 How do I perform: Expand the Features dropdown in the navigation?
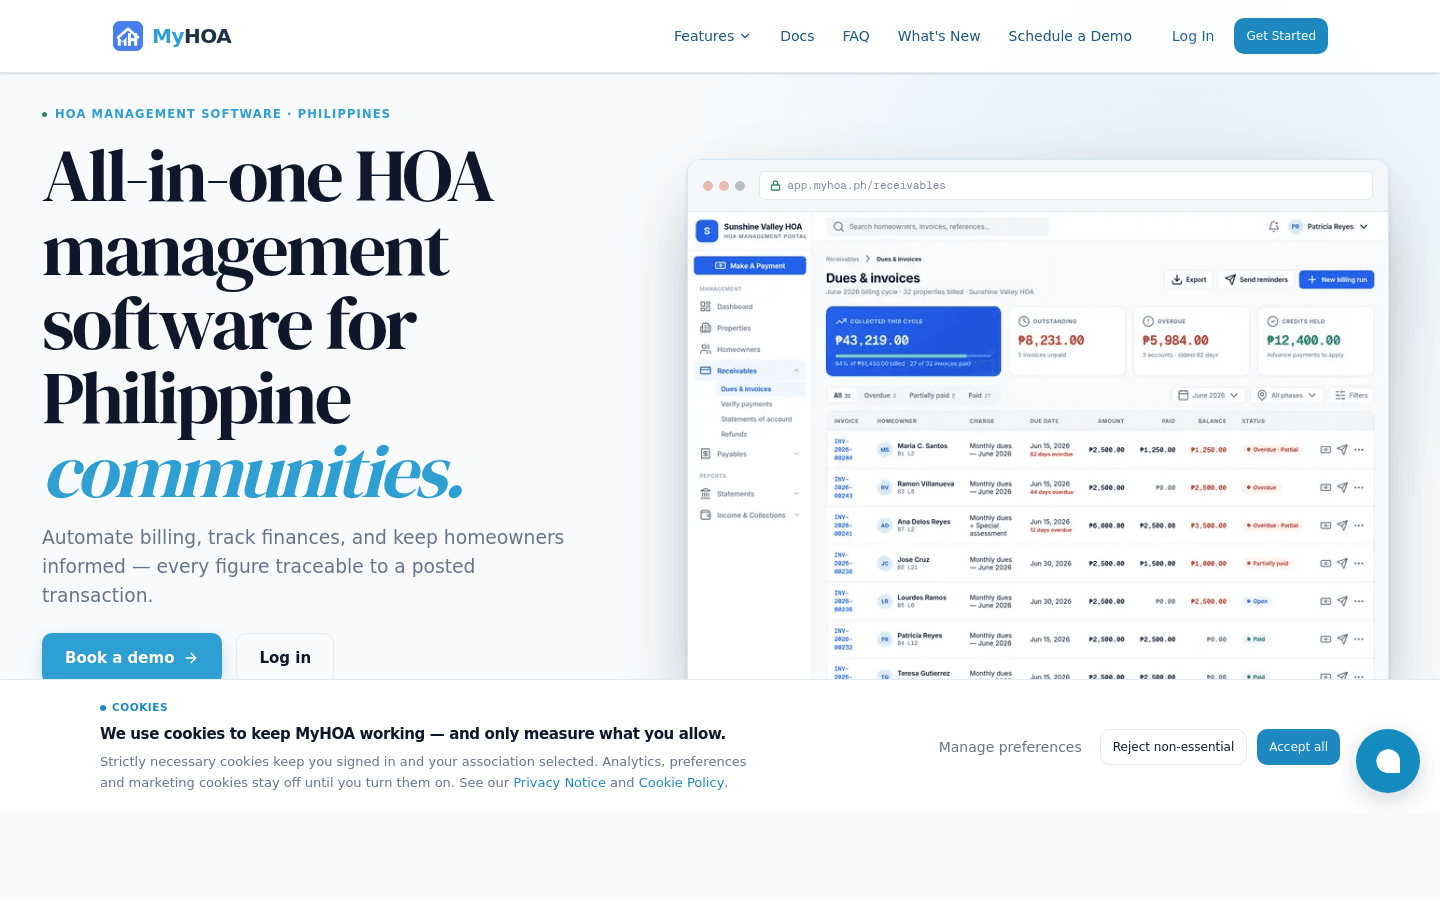coord(711,36)
